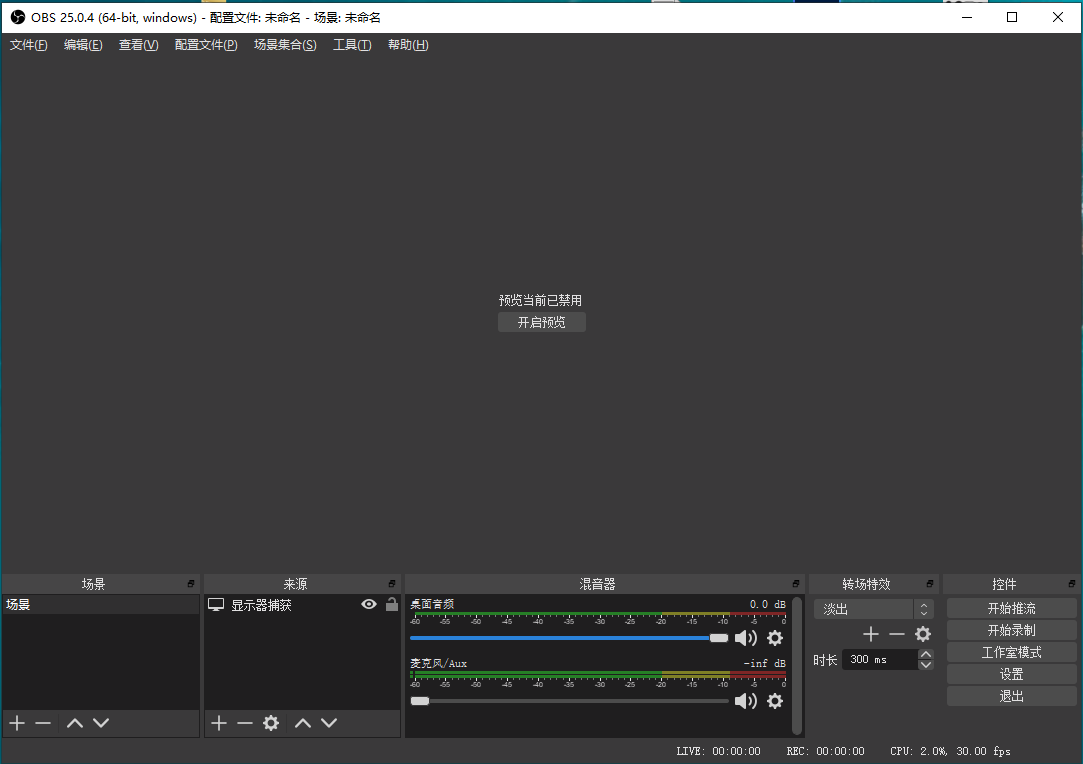Click the 预览当前已禁用 message
Image resolution: width=1083 pixels, height=764 pixels.
pyautogui.click(x=541, y=300)
